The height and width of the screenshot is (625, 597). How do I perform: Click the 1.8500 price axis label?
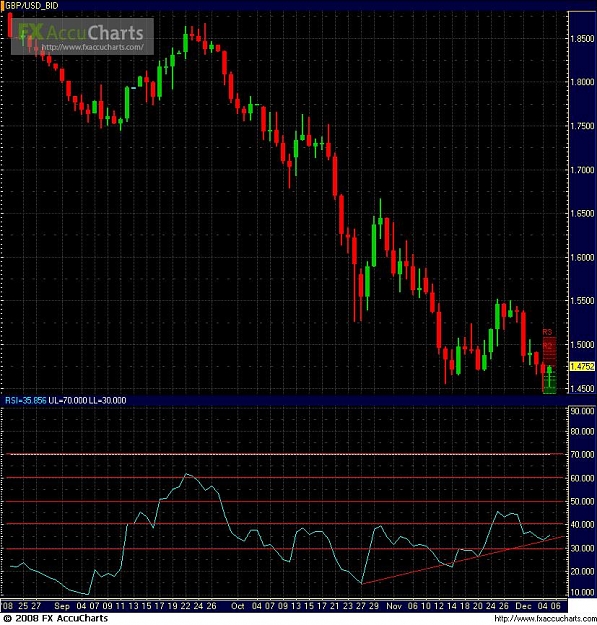coord(582,39)
